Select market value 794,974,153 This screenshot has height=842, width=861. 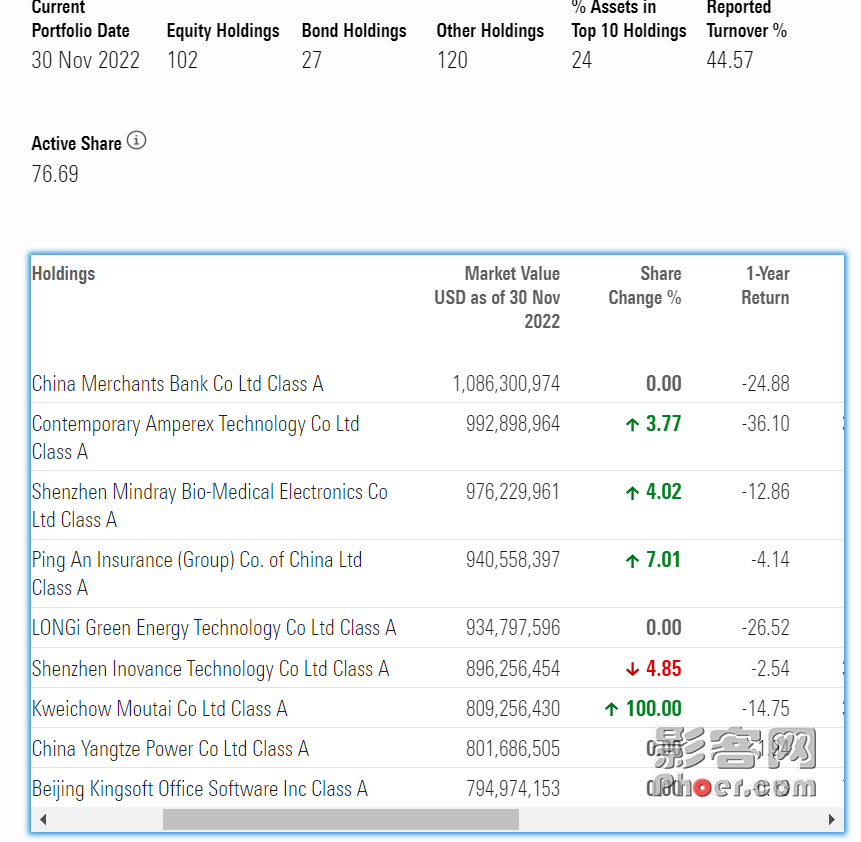click(513, 789)
